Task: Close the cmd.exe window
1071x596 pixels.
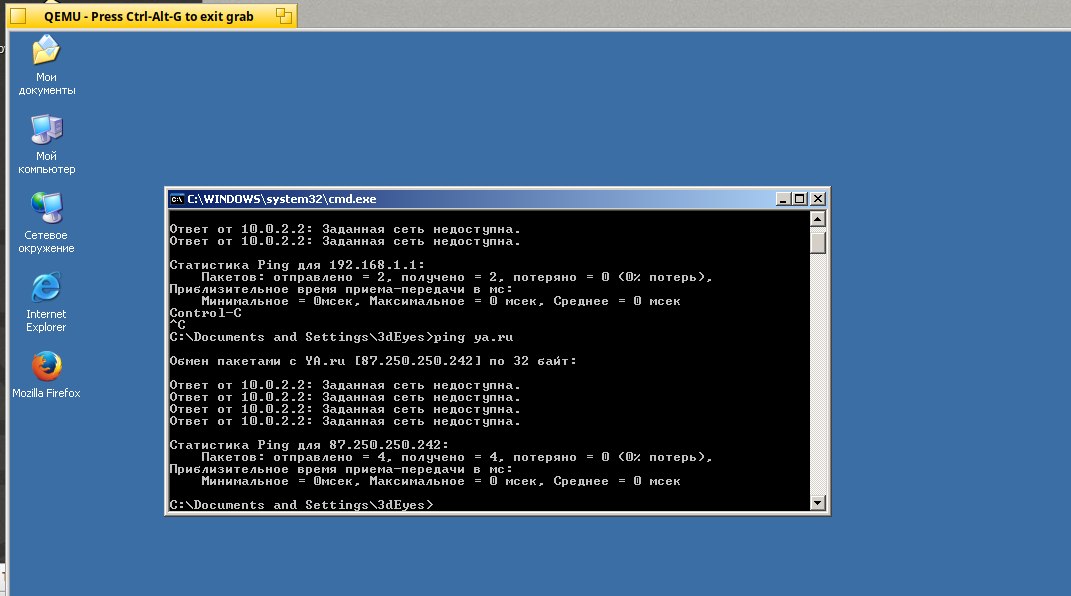Action: click(818, 199)
